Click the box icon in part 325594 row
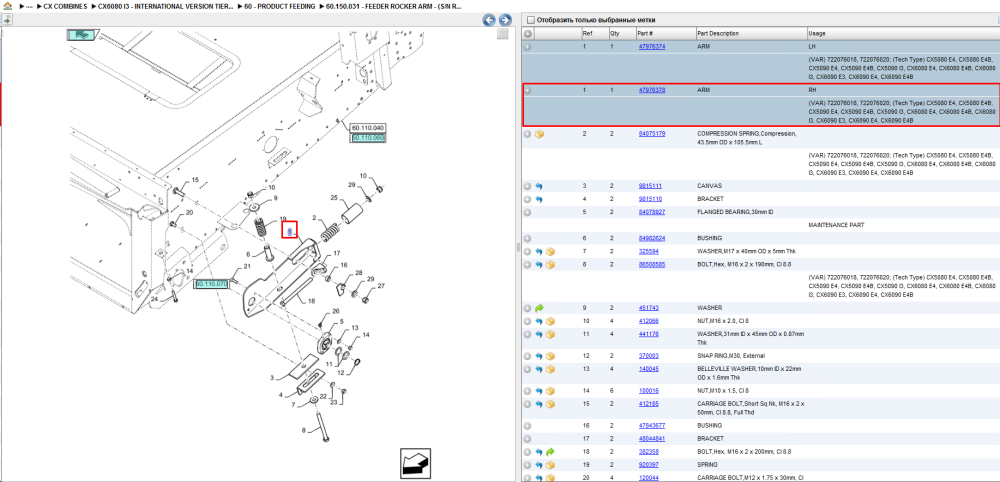This screenshot has width=1000, height=482. 550,251
